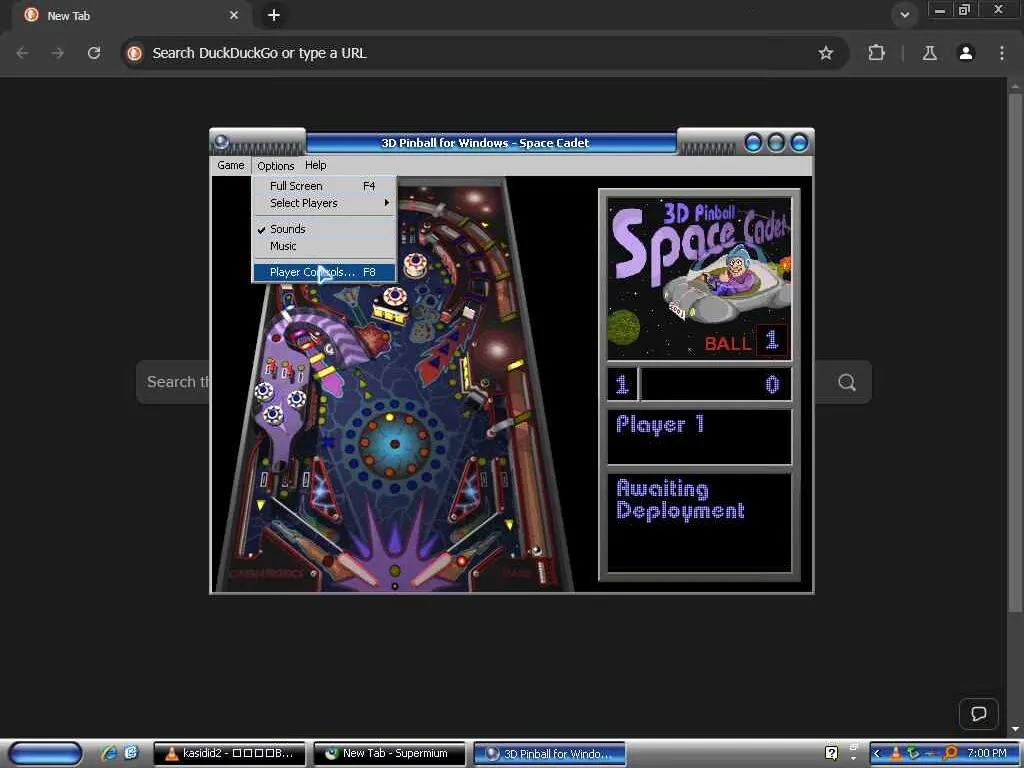The image size is (1024, 768).
Task: Open the Help menu in Pinball
Action: point(315,165)
